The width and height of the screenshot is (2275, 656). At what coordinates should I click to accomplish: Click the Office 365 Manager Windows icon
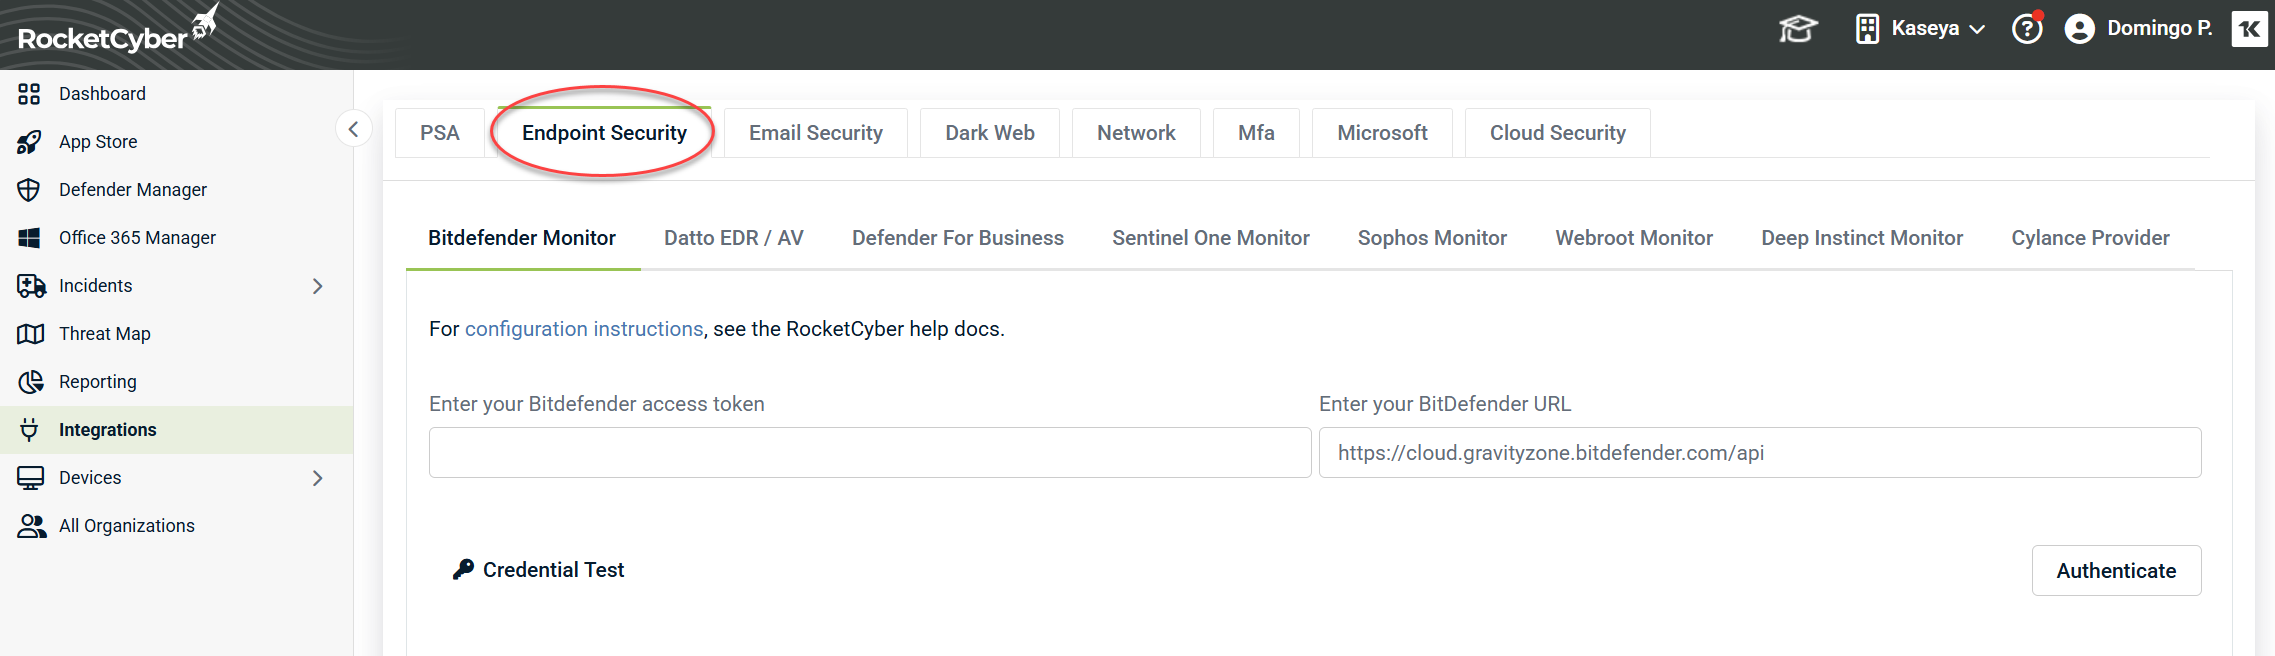29,238
